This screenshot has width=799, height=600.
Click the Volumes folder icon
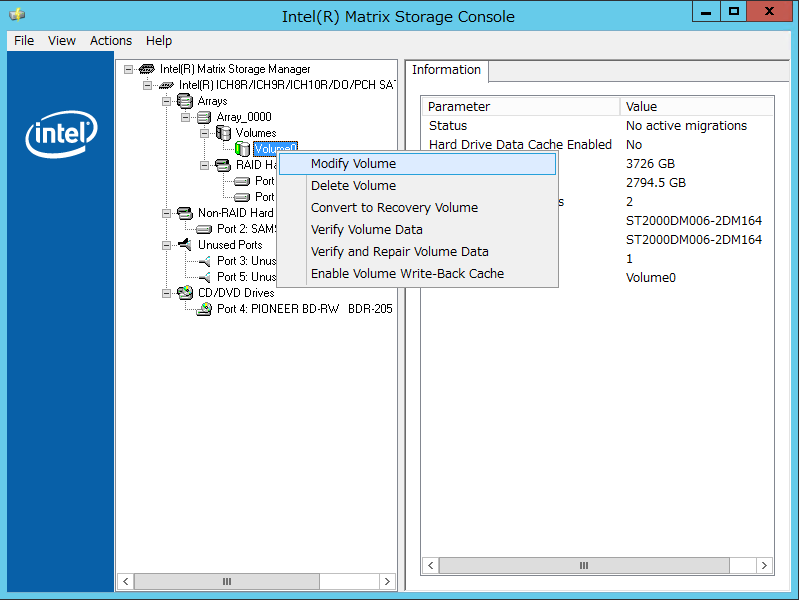tap(223, 133)
